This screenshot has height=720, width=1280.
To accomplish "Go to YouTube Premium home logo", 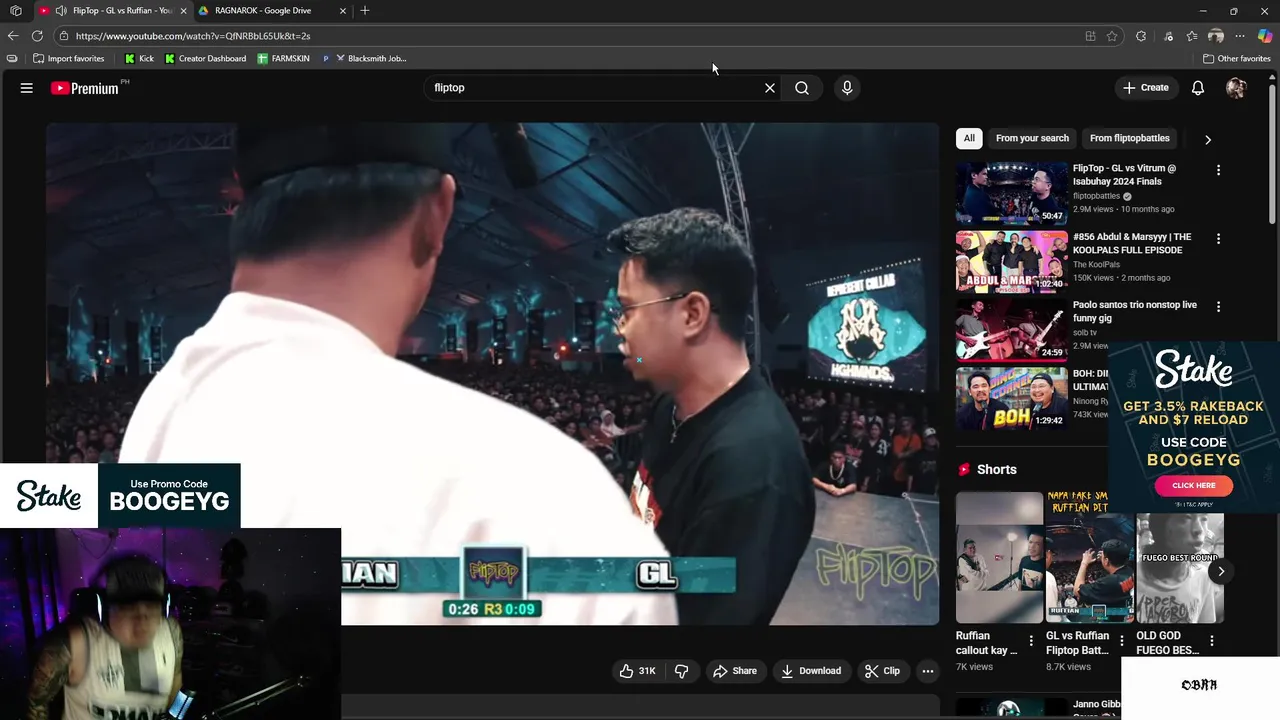I will coord(85,88).
